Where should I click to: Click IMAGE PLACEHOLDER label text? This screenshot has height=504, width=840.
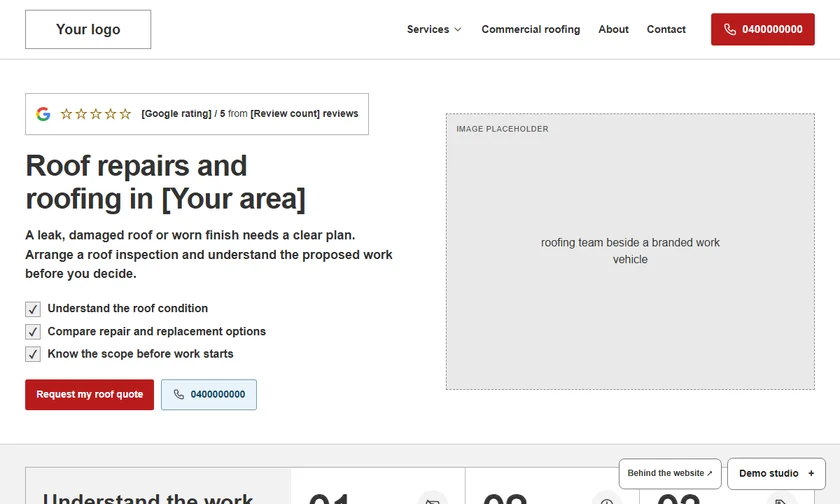tap(502, 129)
